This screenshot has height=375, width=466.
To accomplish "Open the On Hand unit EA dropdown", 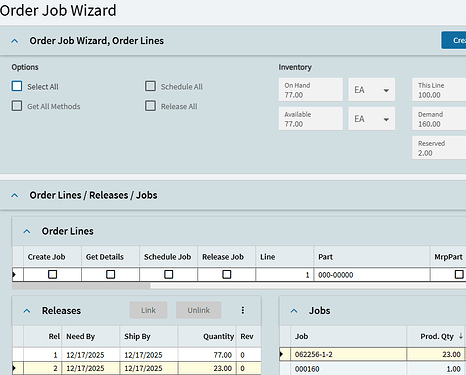I will point(372,90).
